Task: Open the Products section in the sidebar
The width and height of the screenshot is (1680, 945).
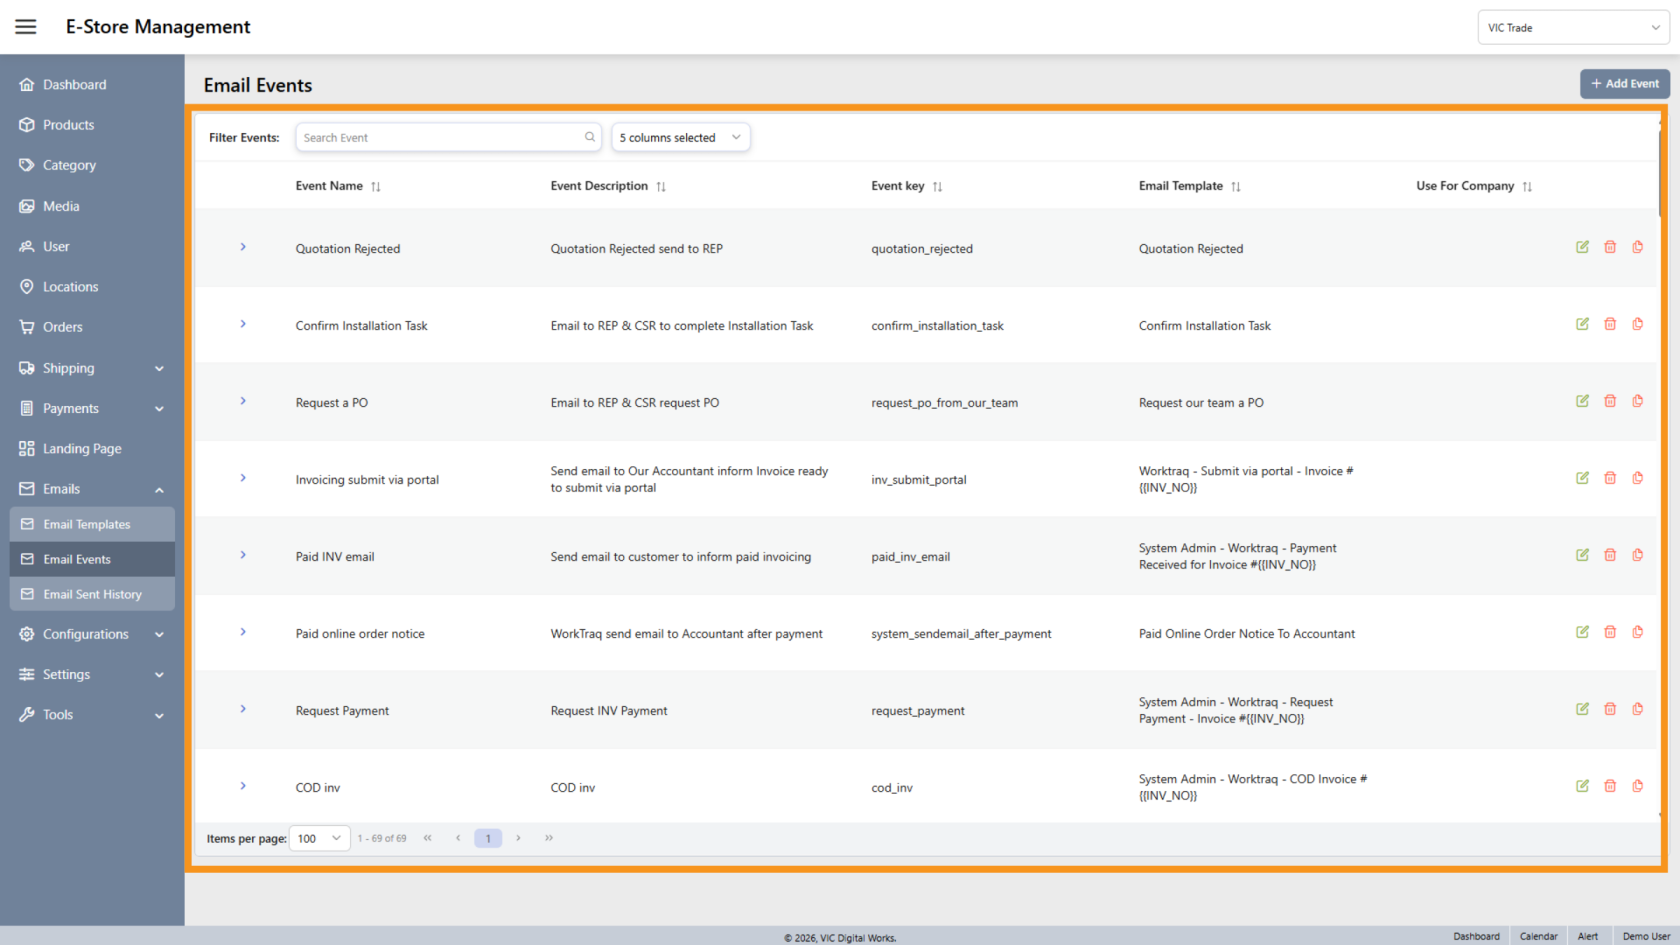Action: tap(69, 124)
